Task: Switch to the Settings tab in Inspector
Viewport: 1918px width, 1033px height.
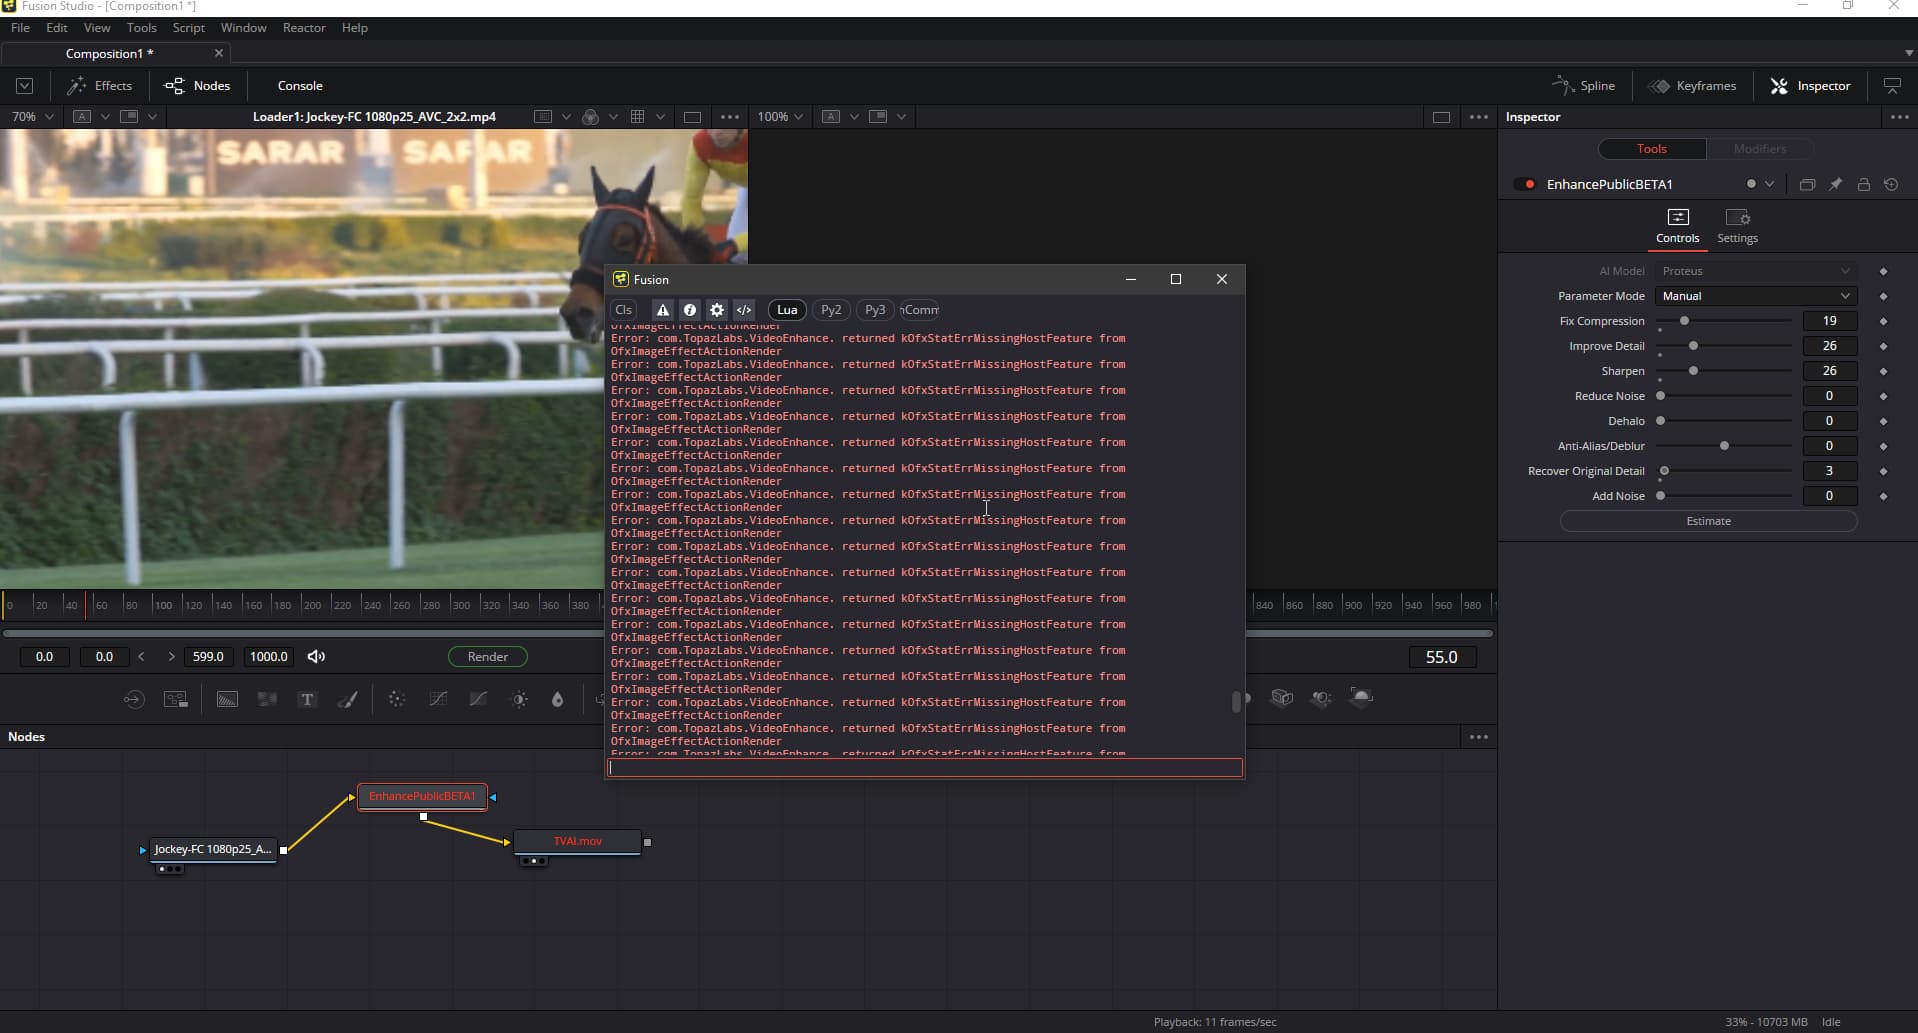Action: 1737,226
